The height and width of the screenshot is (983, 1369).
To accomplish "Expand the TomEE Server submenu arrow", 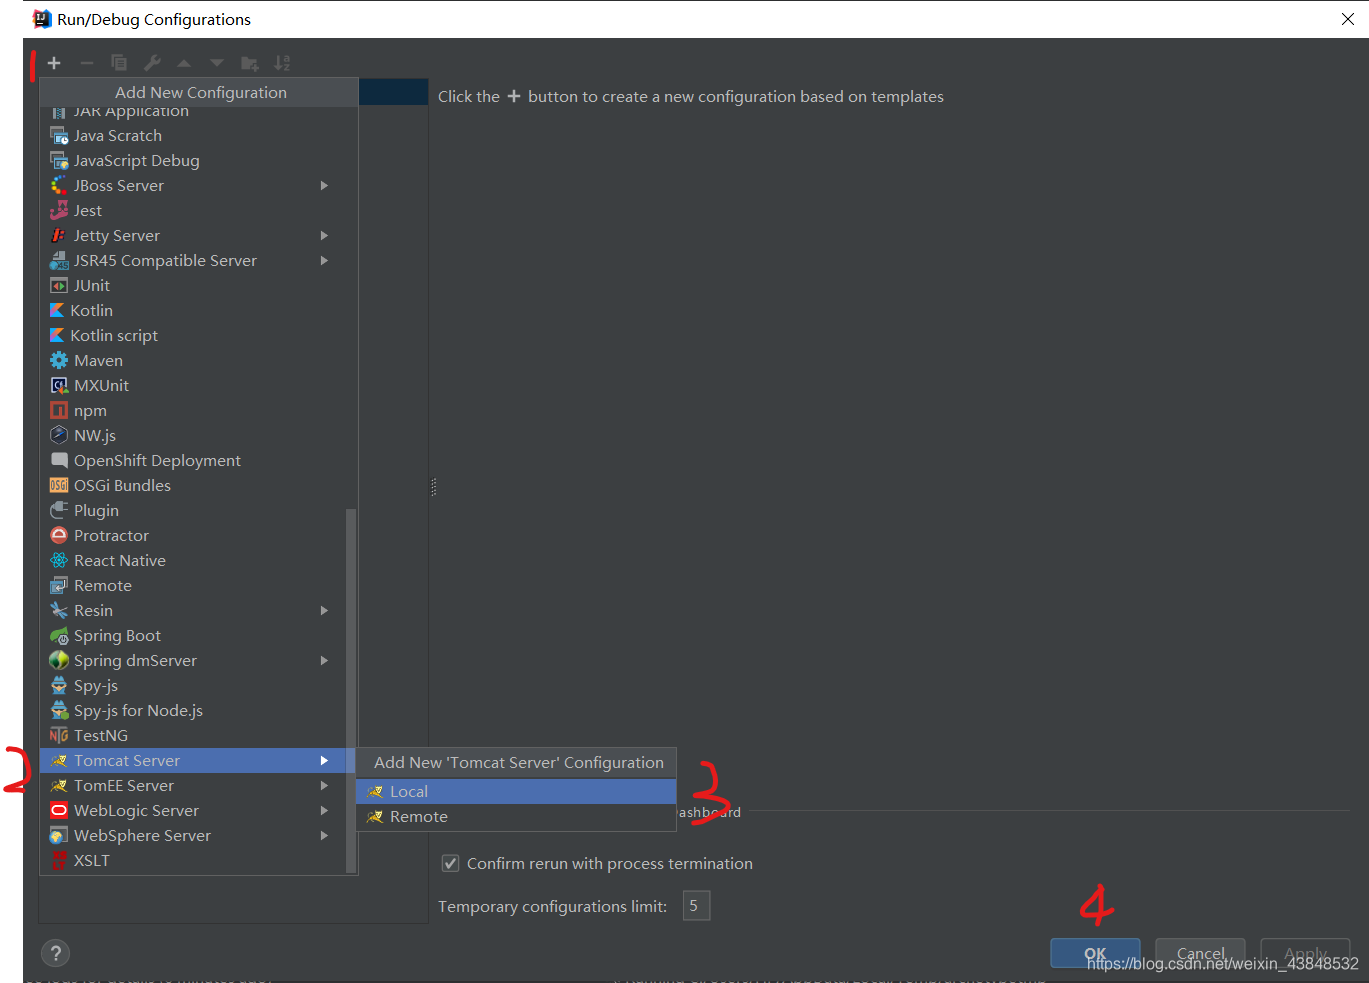I will point(324,785).
